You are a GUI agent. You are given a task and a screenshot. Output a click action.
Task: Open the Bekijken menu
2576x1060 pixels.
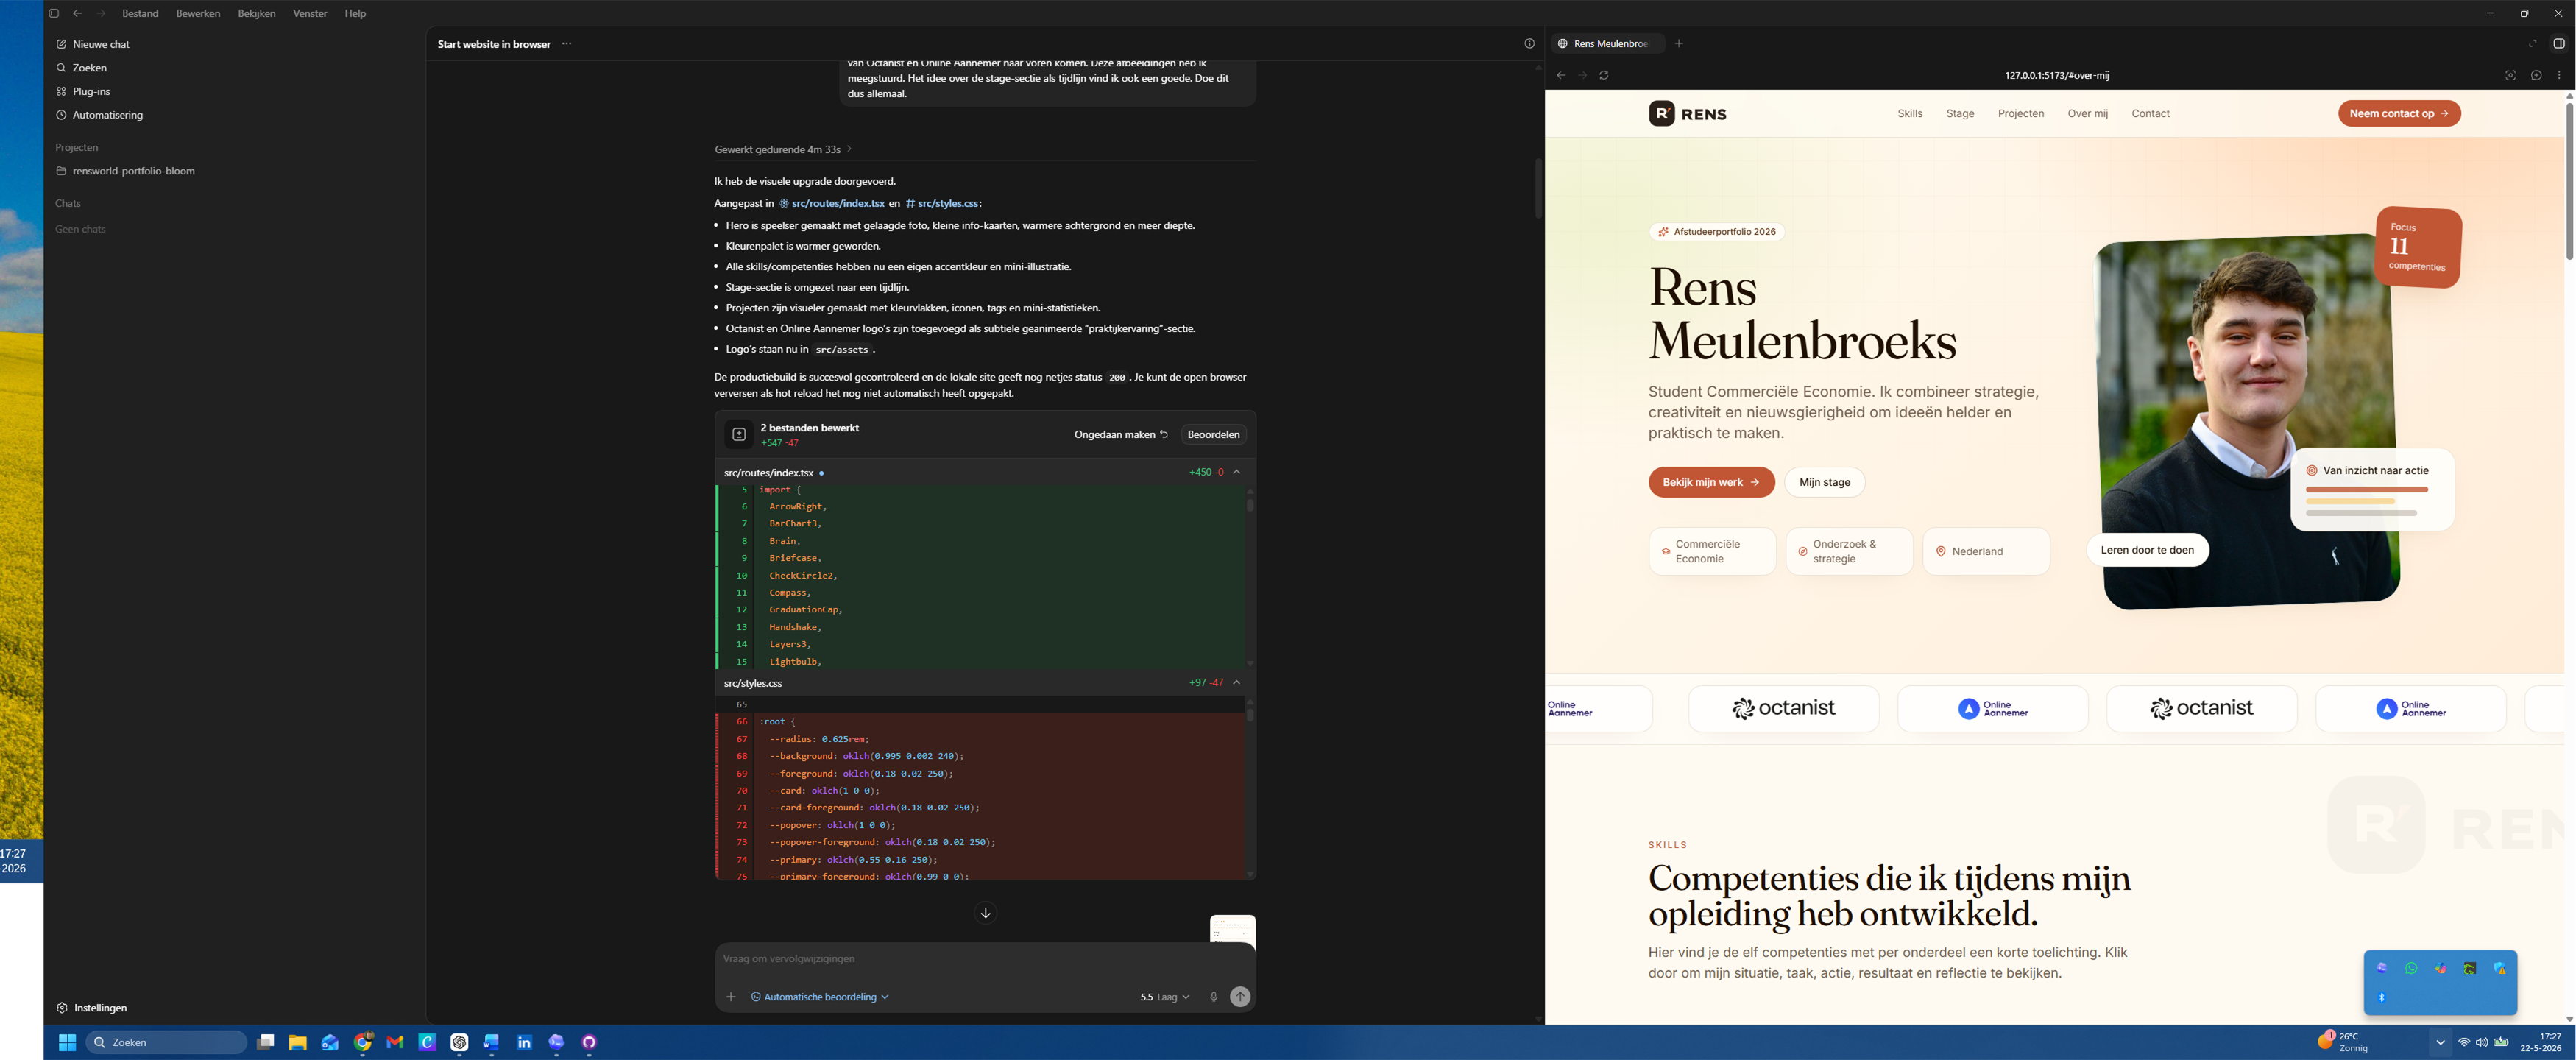257,13
